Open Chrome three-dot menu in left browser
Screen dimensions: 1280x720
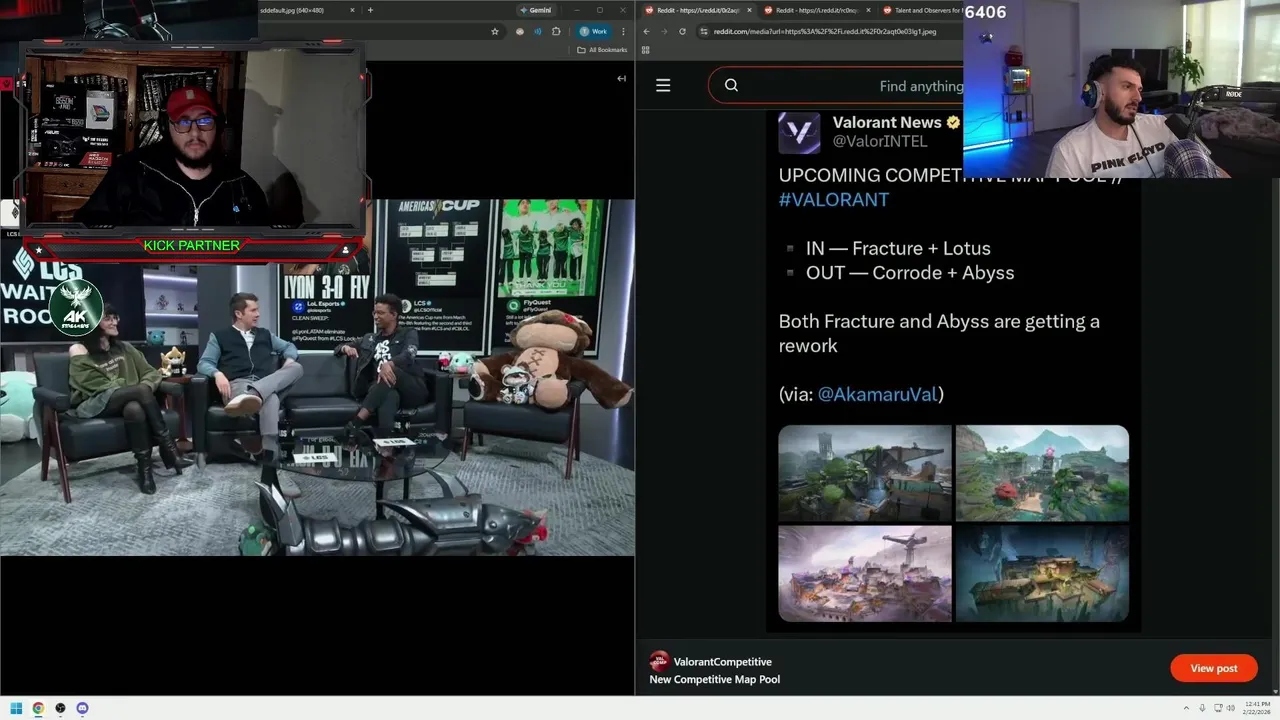pos(622,31)
